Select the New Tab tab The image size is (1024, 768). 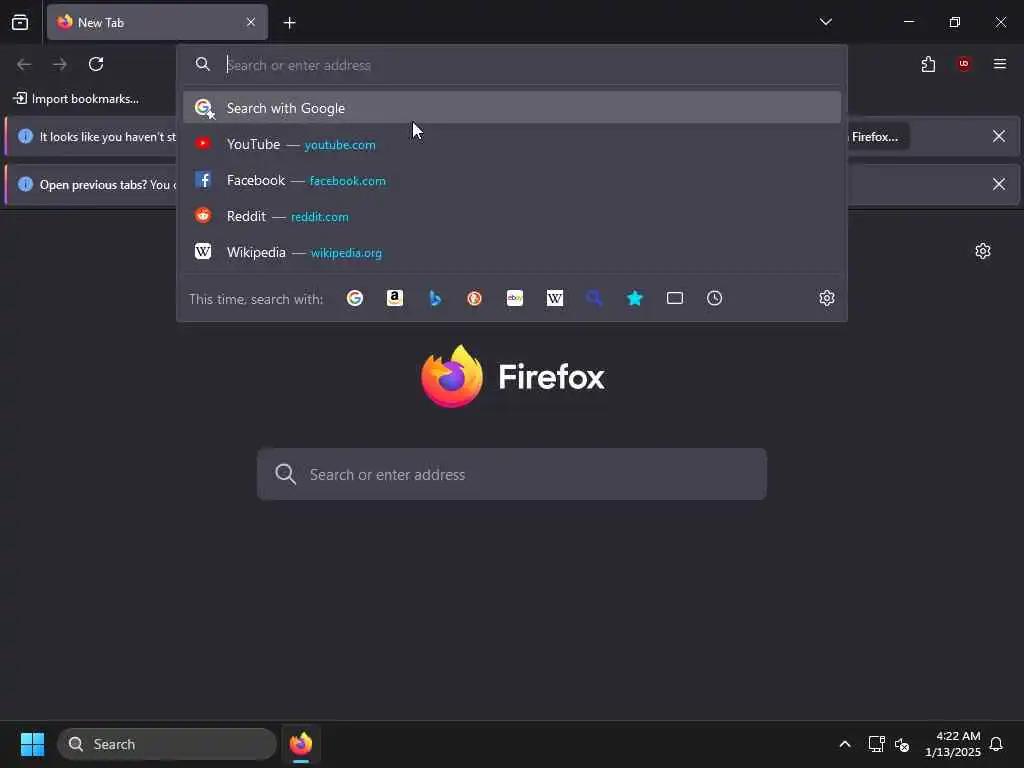pyautogui.click(x=157, y=22)
